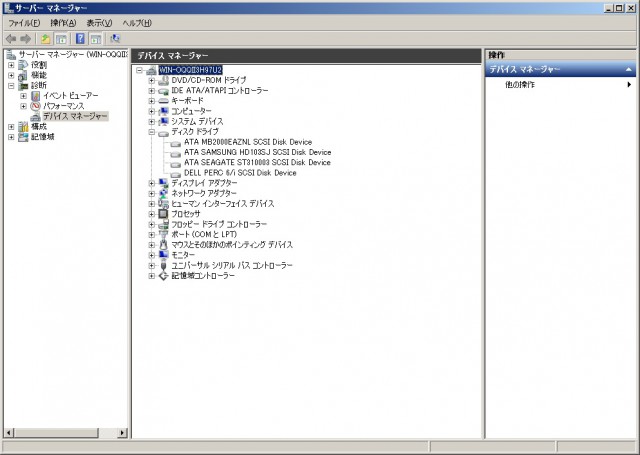Collapse the ディスク ドライブ node
The height and width of the screenshot is (455, 640).
(152, 132)
